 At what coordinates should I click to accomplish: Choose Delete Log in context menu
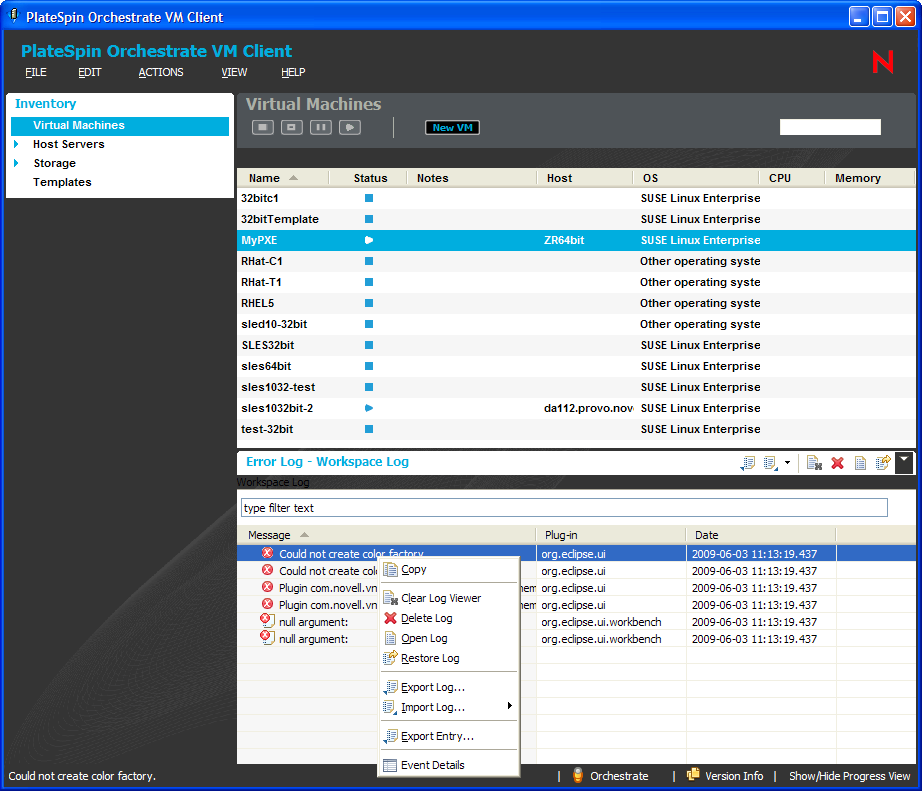click(449, 618)
